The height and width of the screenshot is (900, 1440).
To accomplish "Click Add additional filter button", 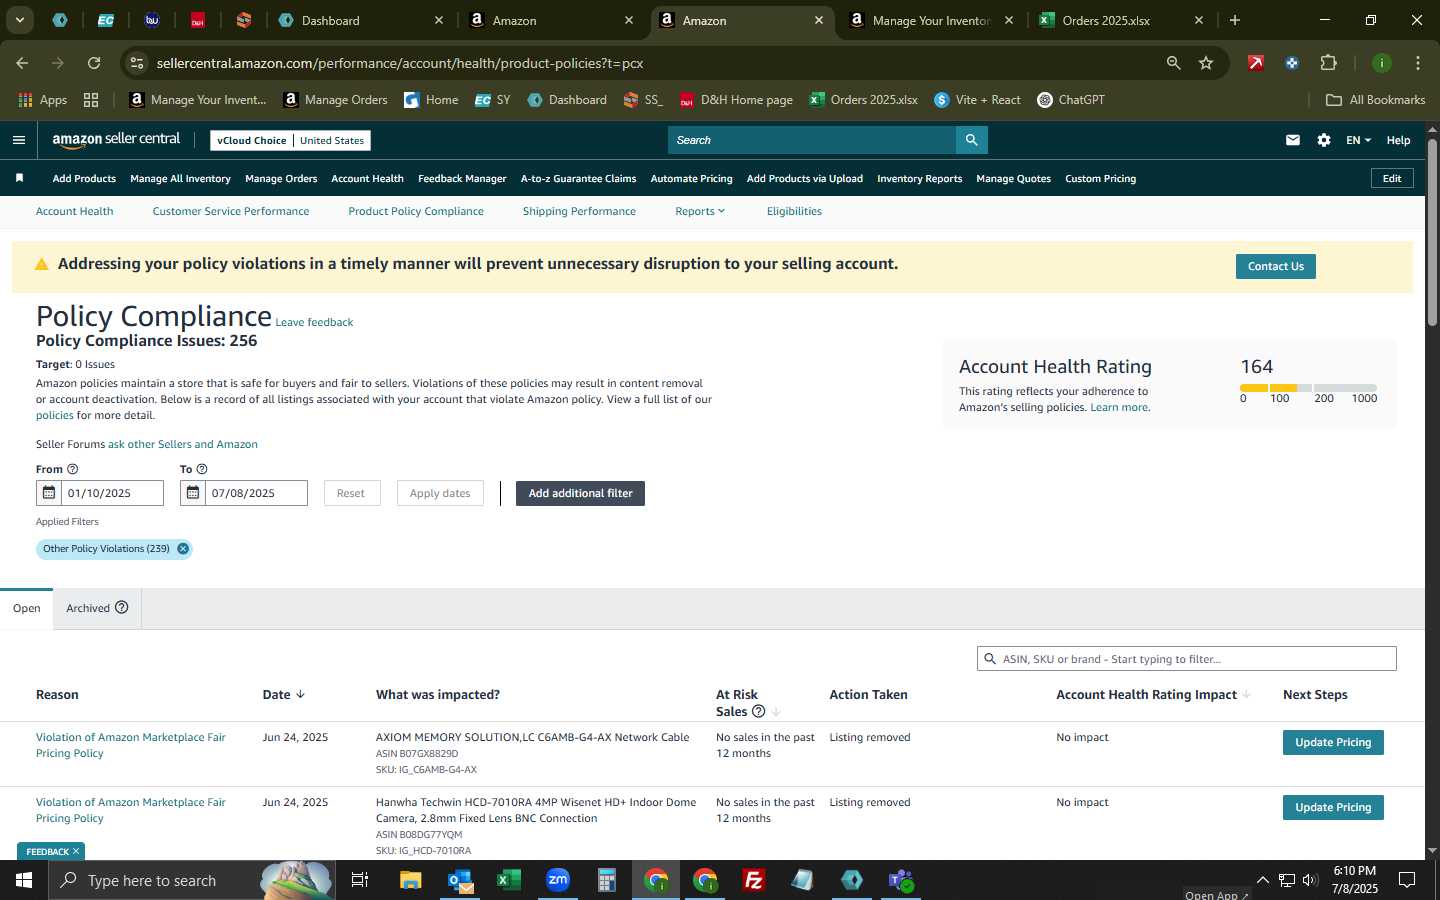I will [580, 493].
